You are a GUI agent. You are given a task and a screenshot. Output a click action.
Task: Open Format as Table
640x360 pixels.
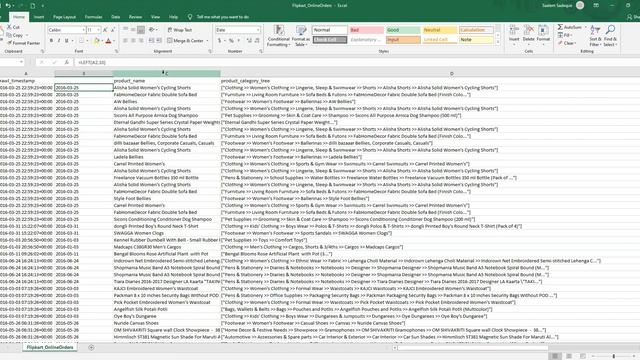(x=301, y=36)
